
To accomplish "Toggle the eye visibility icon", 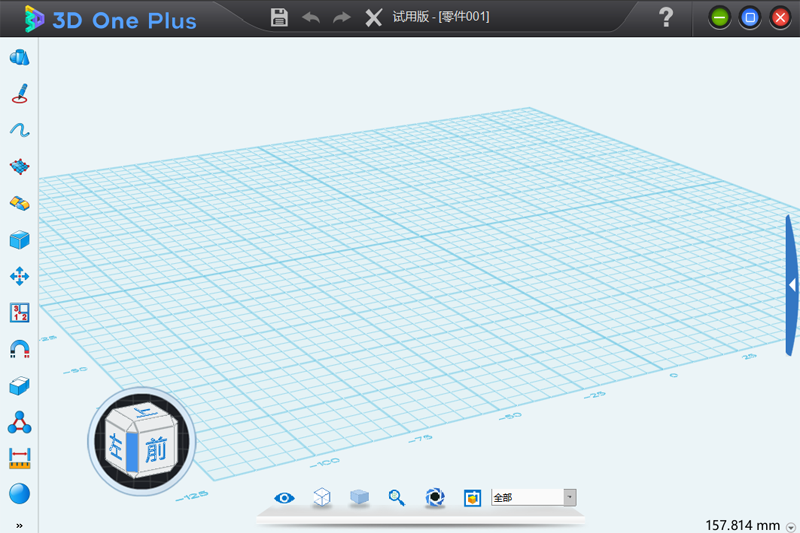I will click(x=285, y=497).
